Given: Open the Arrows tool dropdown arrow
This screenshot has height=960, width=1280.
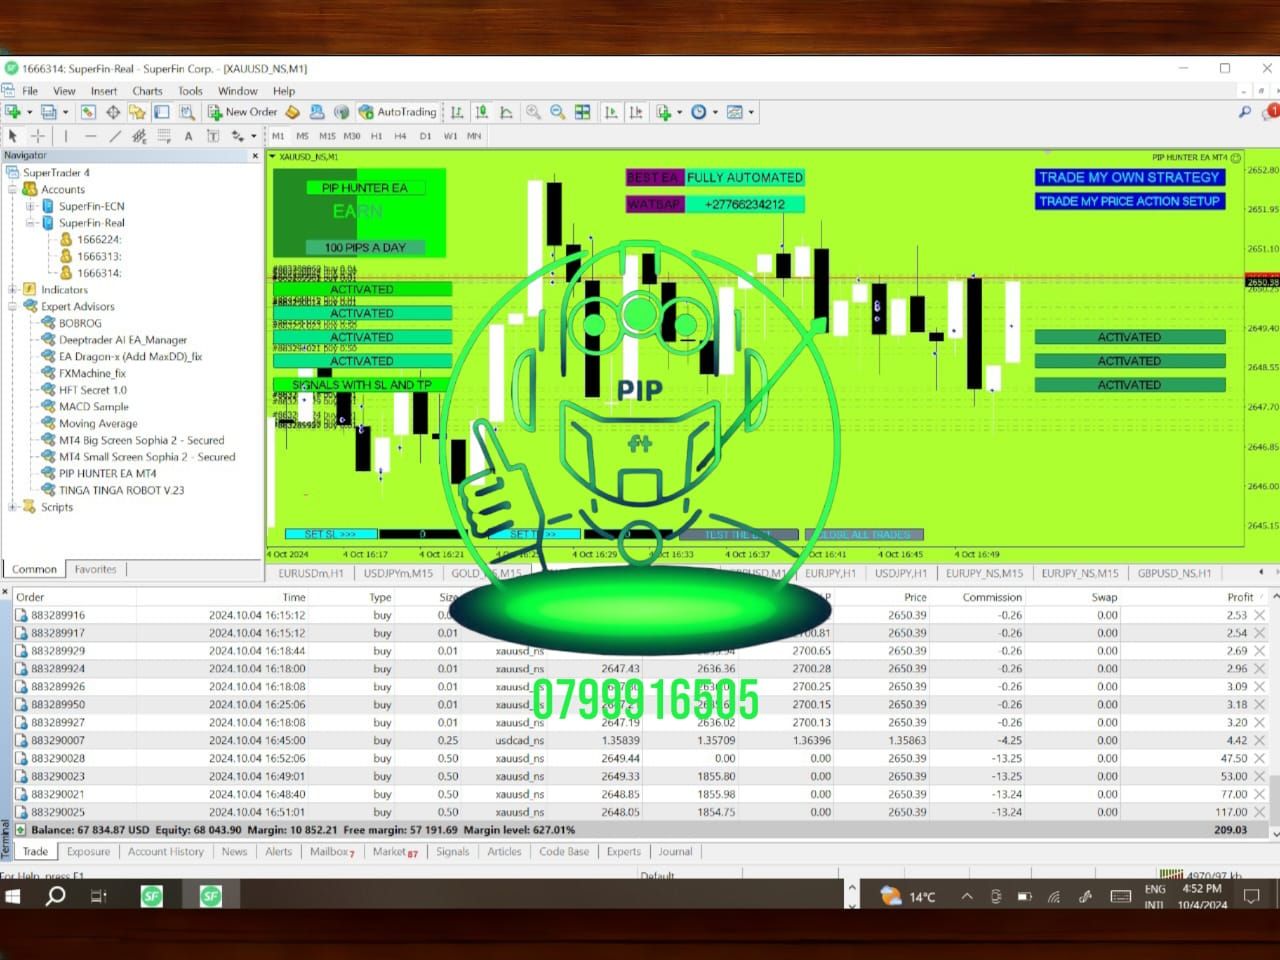Looking at the screenshot, I should coord(253,136).
